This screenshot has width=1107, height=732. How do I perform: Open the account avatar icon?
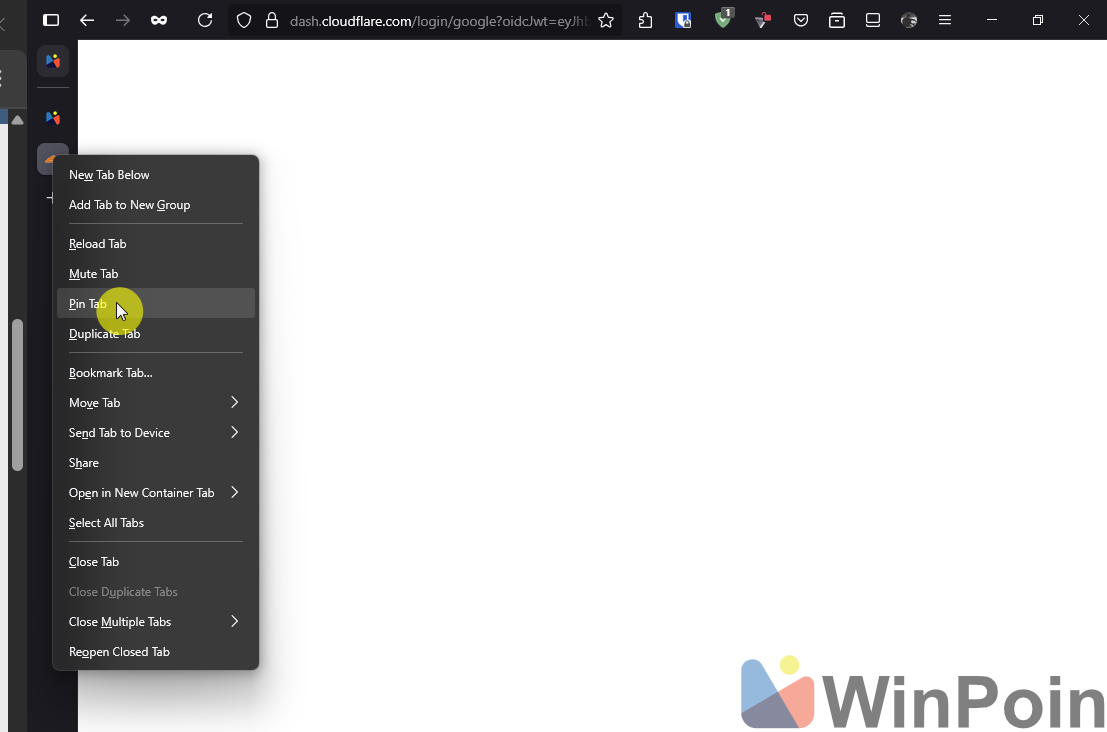coord(909,20)
